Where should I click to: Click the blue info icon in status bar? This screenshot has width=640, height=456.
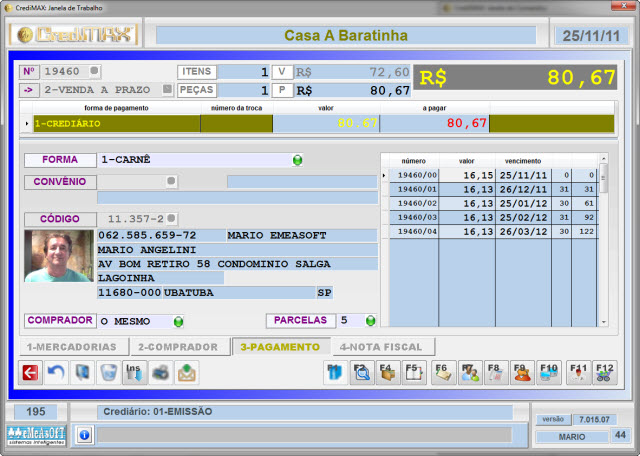84,435
